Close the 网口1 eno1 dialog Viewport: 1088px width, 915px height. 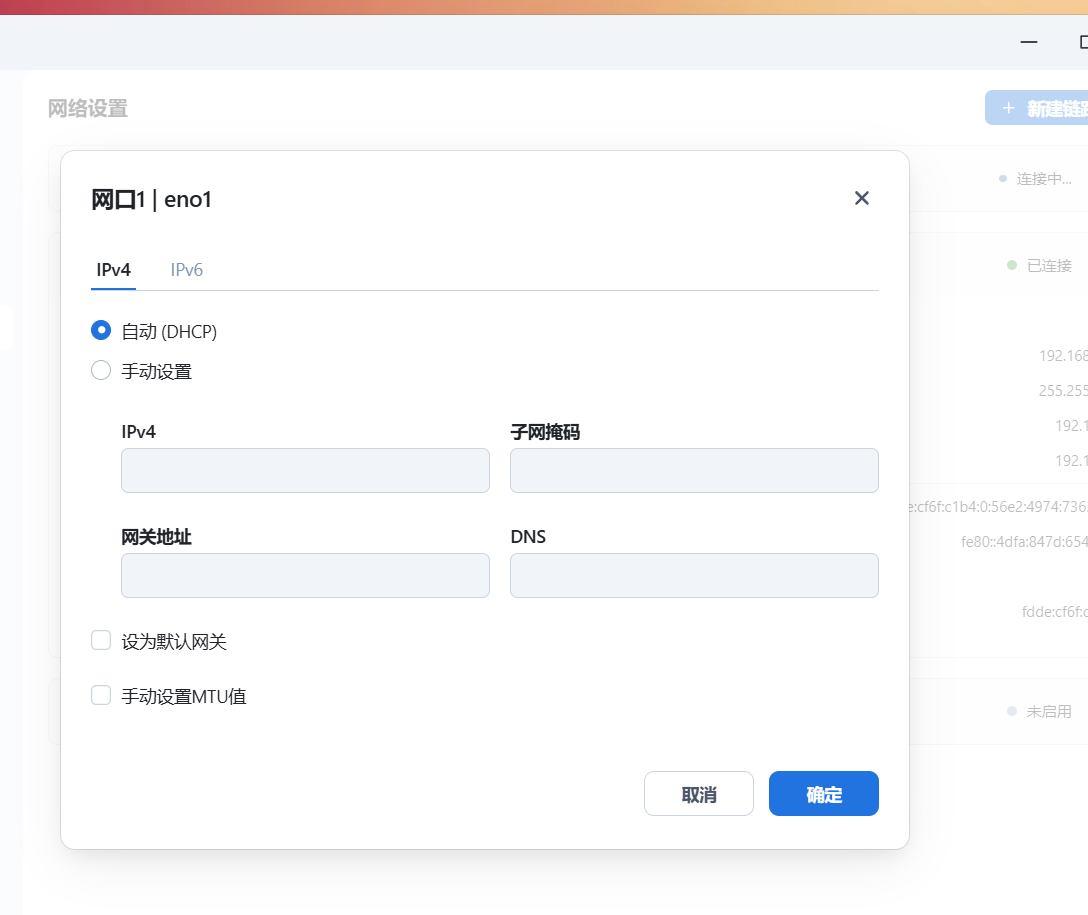(x=862, y=198)
